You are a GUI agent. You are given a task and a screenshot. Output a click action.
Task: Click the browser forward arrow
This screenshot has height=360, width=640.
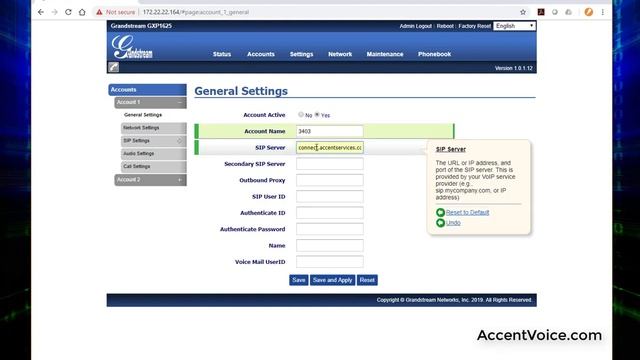coord(55,12)
